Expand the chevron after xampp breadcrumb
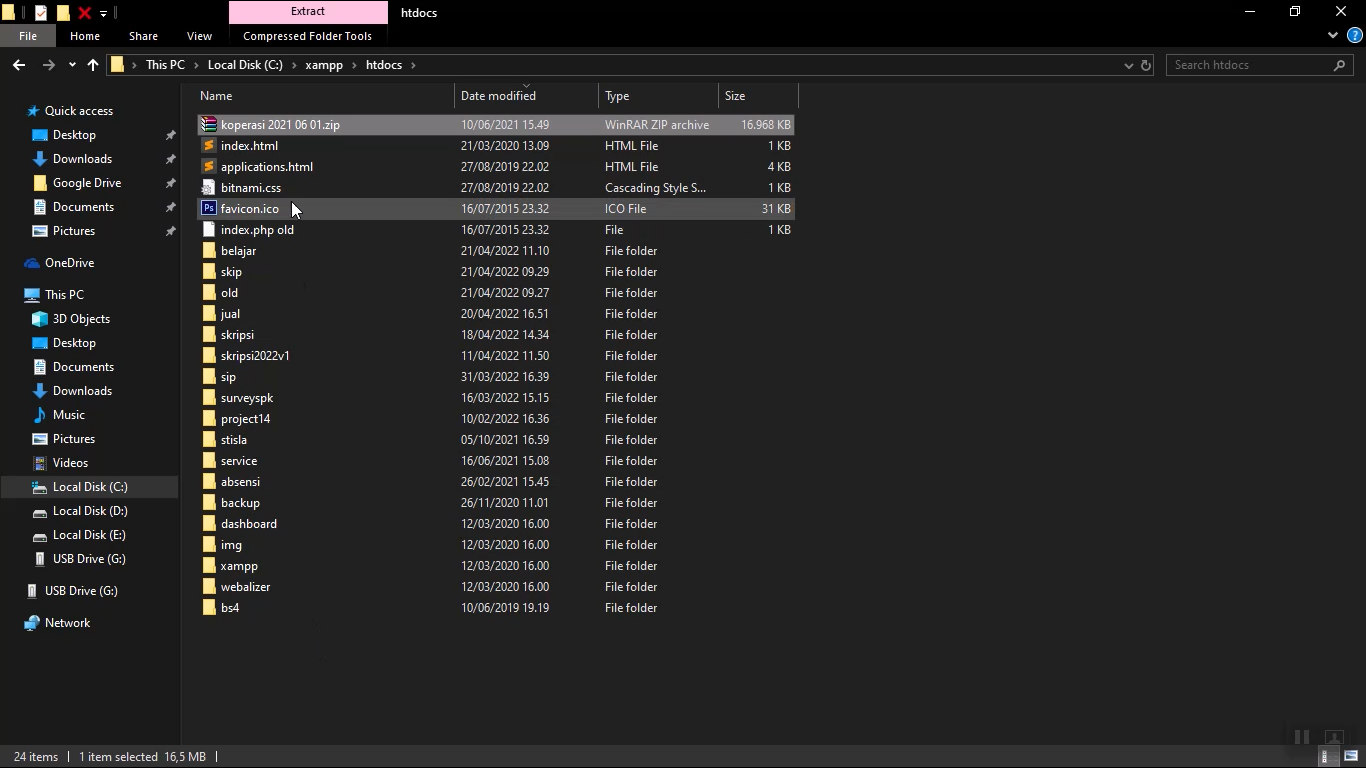The image size is (1366, 768). [354, 65]
